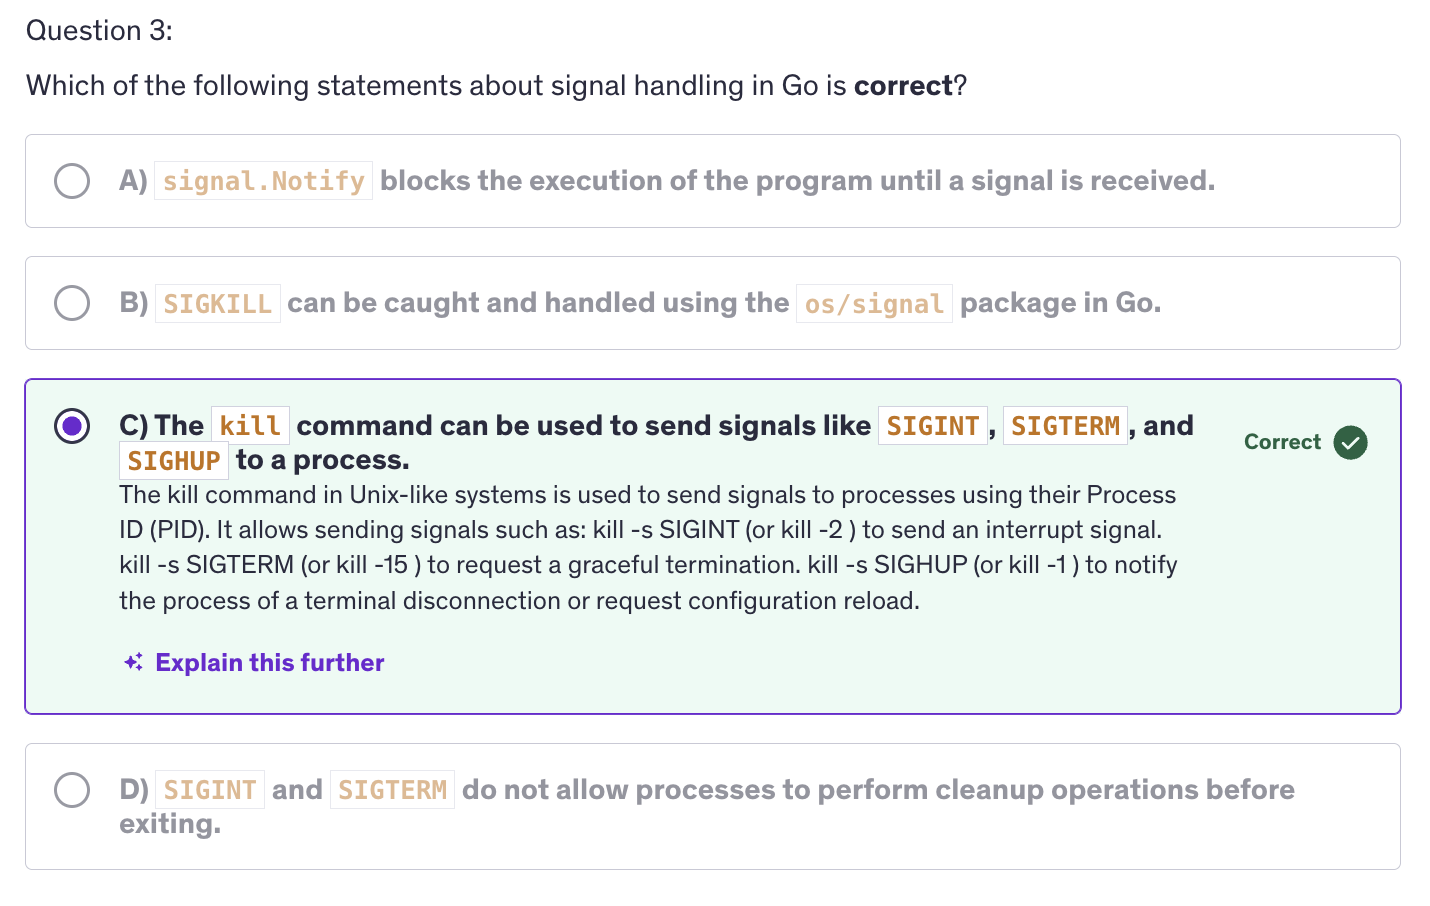Click the bold word correct in the question
Image resolution: width=1430 pixels, height=906 pixels.
click(903, 86)
